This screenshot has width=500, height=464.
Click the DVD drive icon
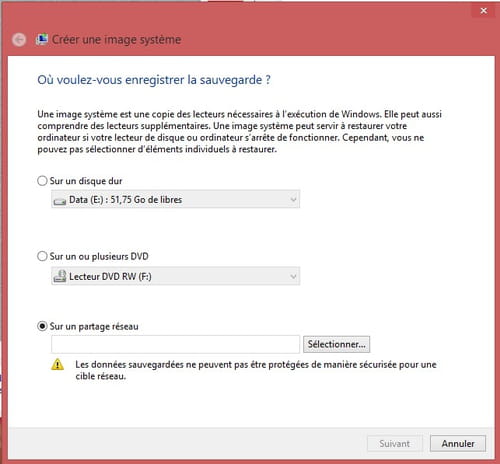(x=60, y=276)
